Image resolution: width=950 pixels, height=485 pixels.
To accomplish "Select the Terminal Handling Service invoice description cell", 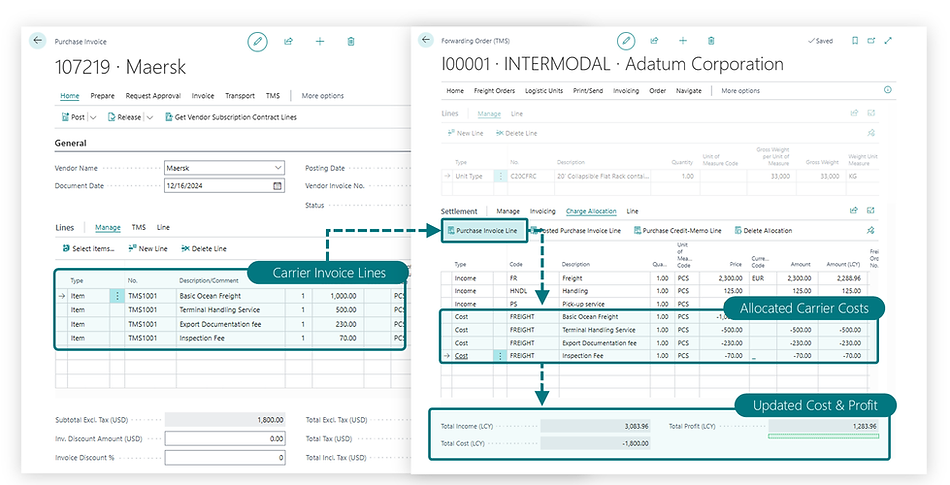I will point(230,310).
